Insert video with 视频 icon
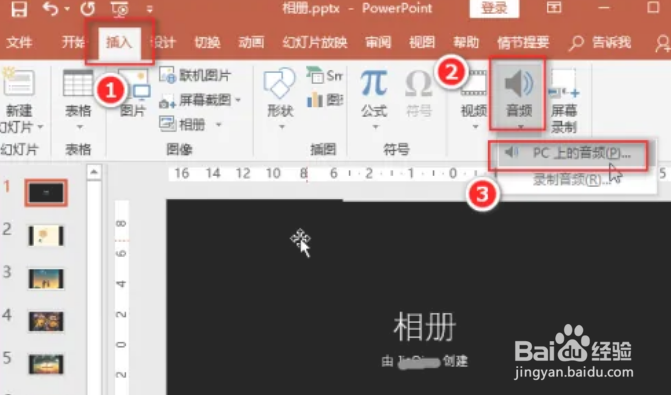Image resolution: width=671 pixels, height=395 pixels. [474, 83]
